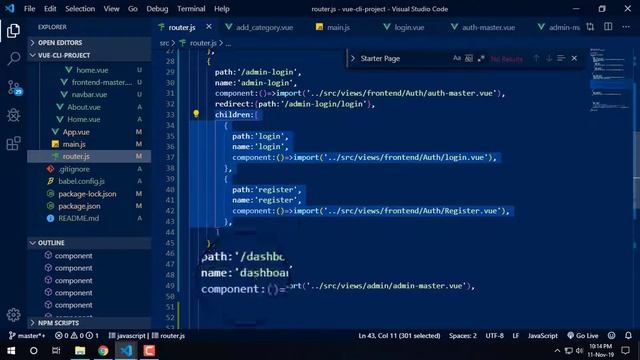Open Chrome from the taskbar

pos(103,351)
